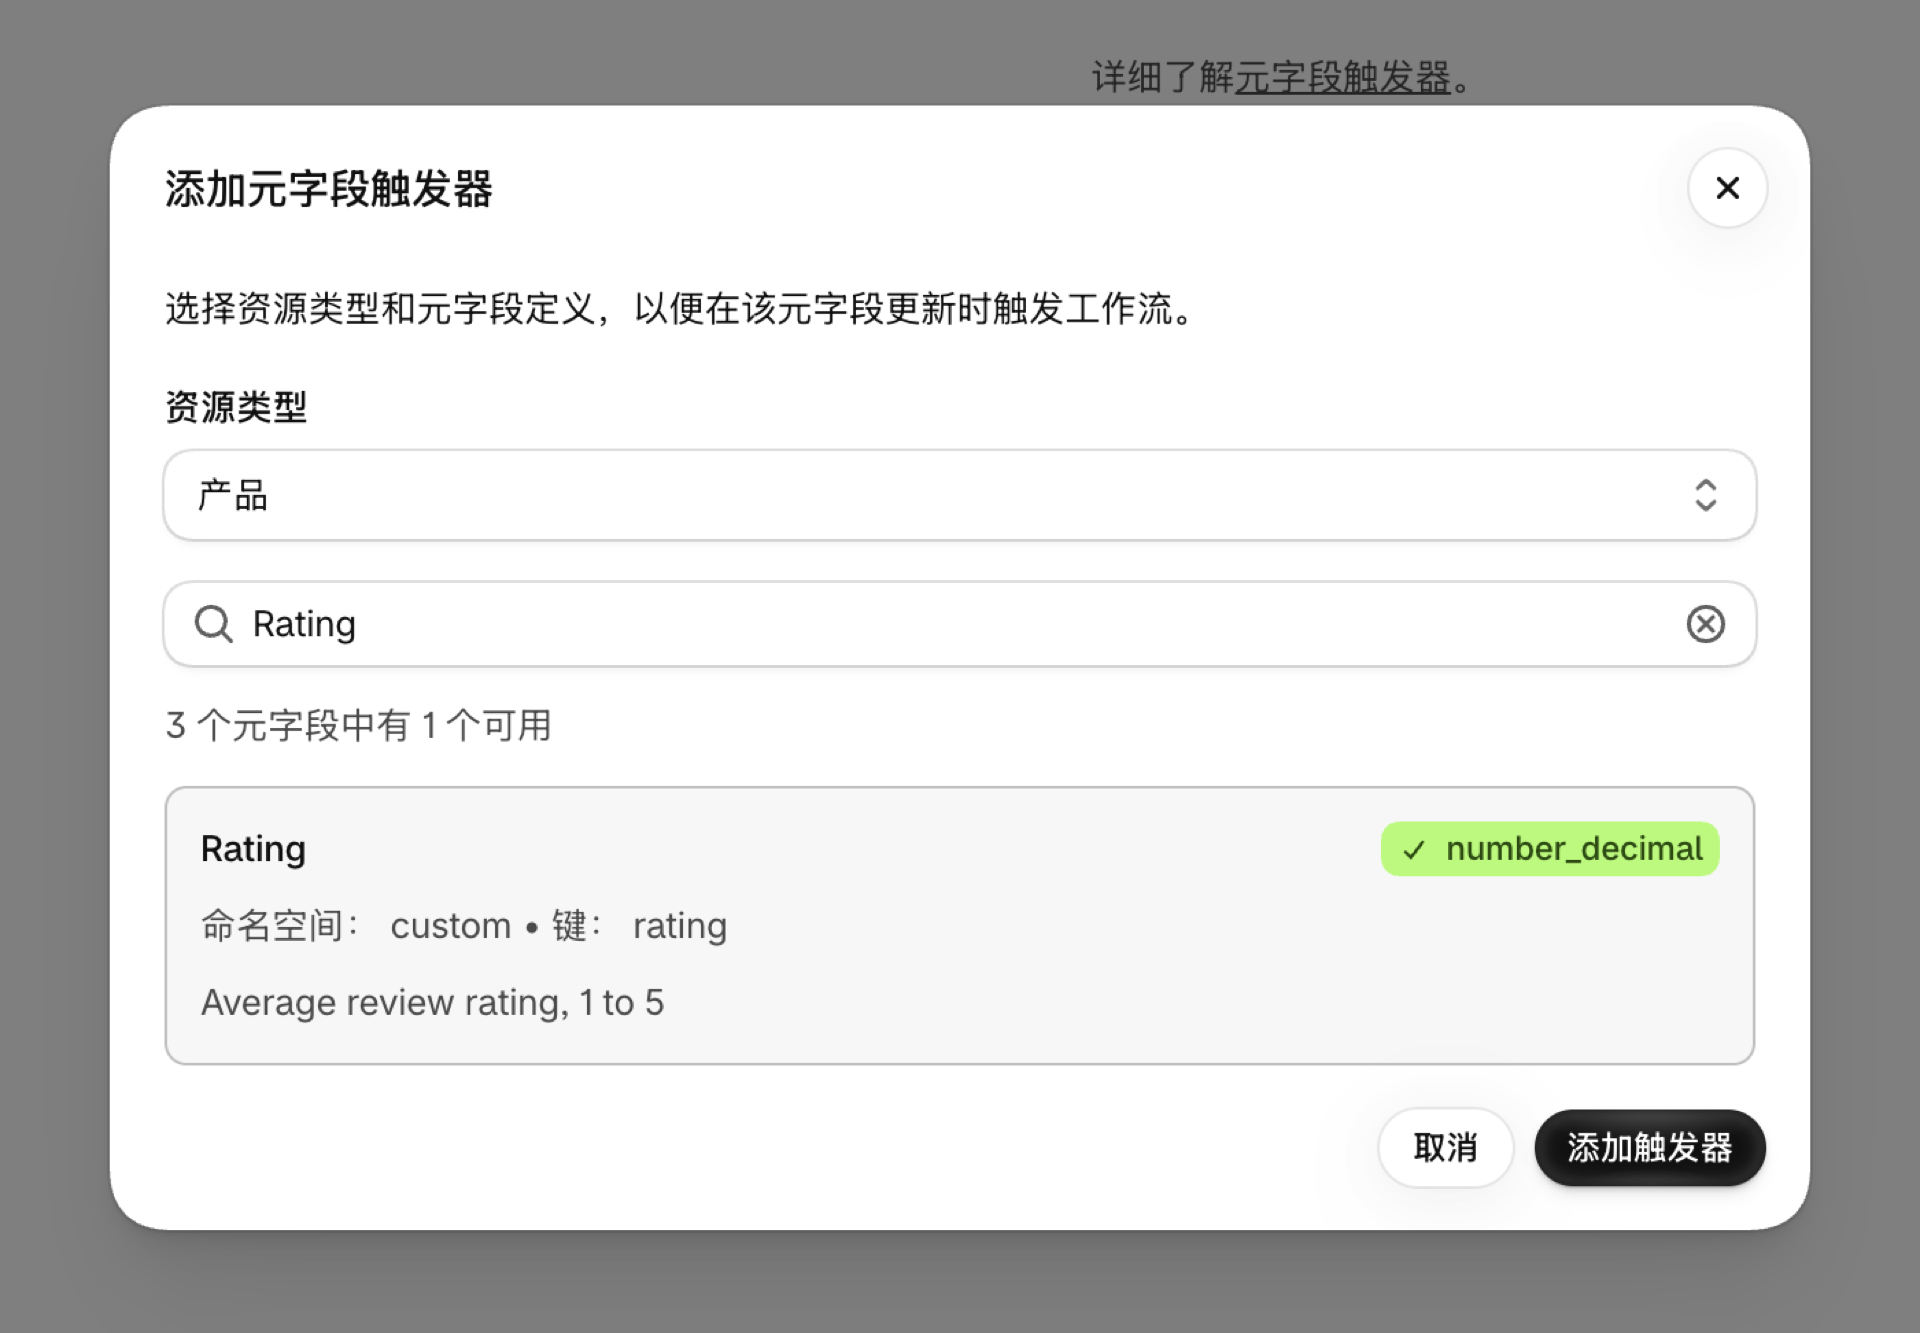Click the 取消 button

tap(1445, 1147)
